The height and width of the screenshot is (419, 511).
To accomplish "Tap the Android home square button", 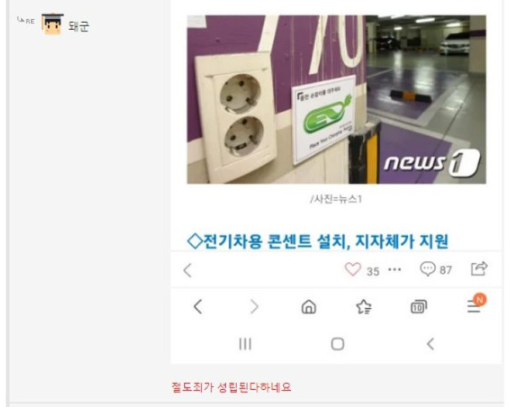I will (x=337, y=344).
